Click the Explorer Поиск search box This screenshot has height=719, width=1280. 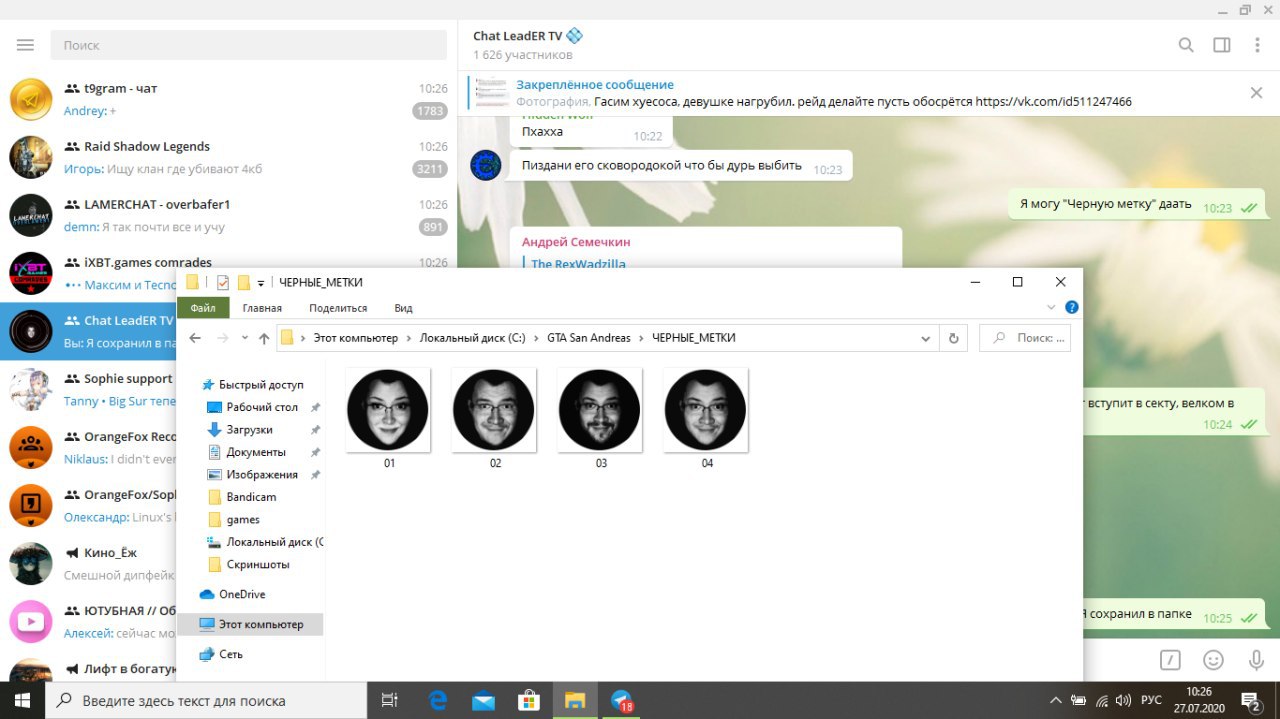(x=1025, y=338)
